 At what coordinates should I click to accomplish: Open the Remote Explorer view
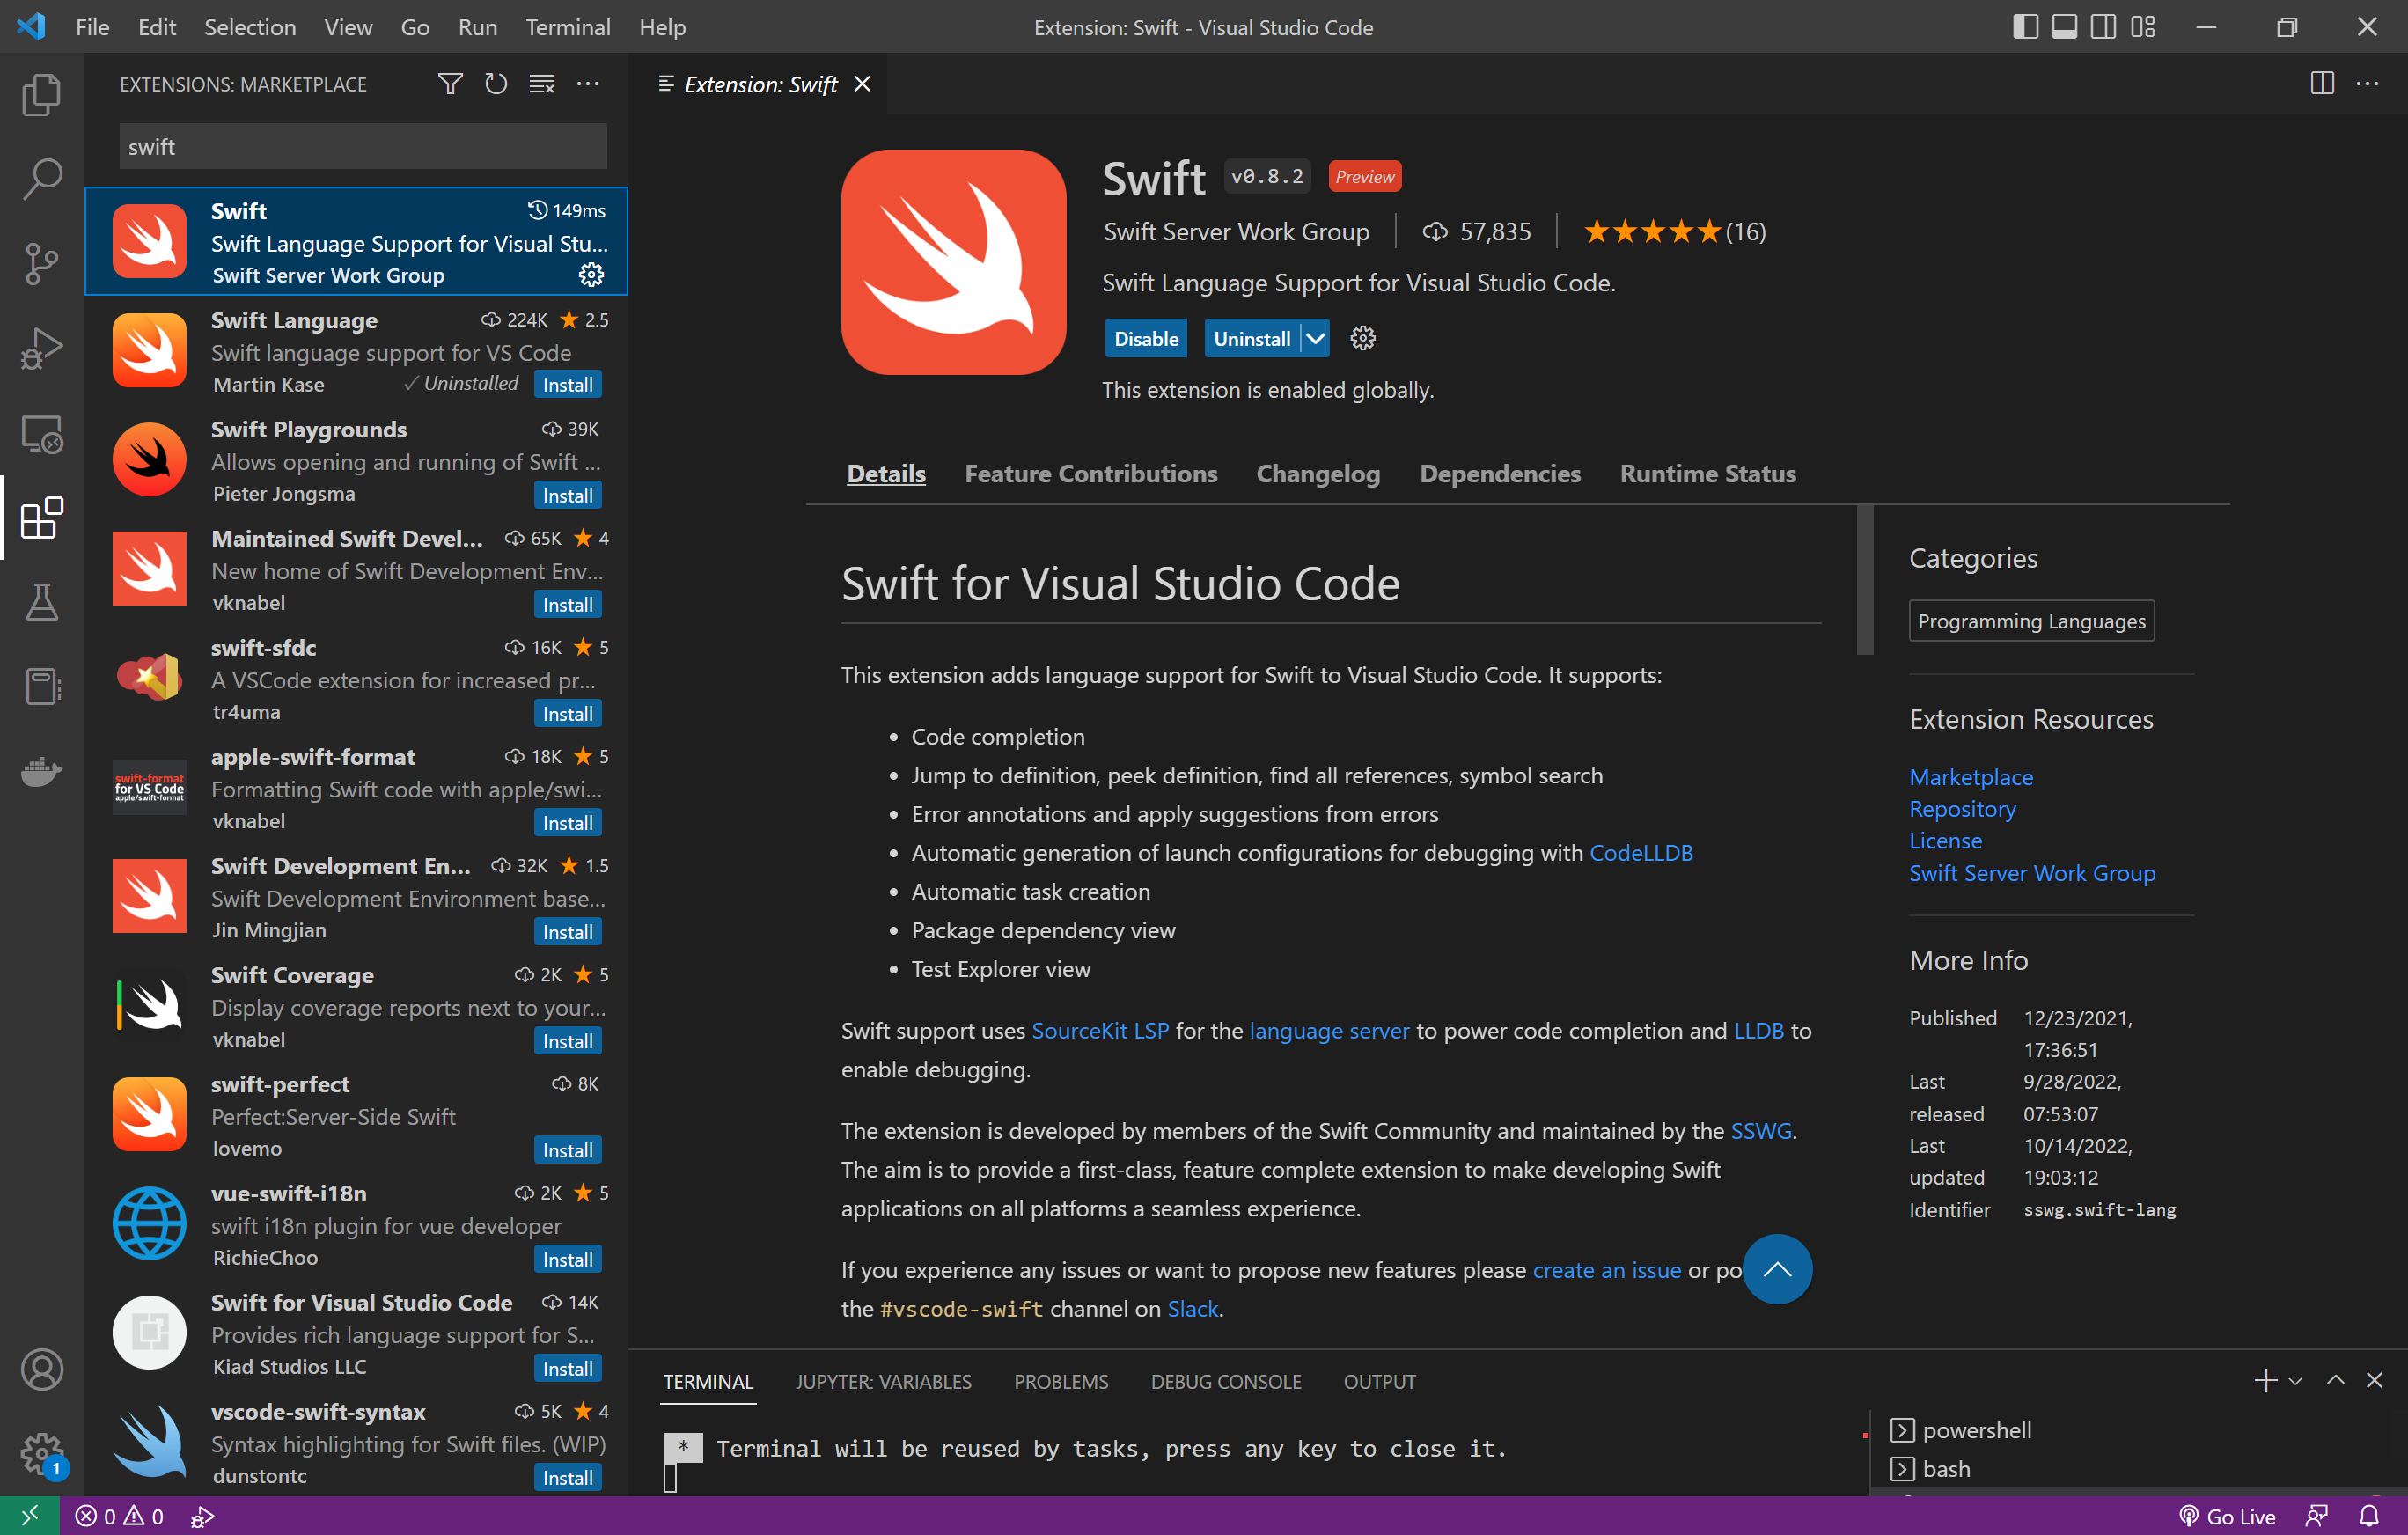tap(41, 434)
